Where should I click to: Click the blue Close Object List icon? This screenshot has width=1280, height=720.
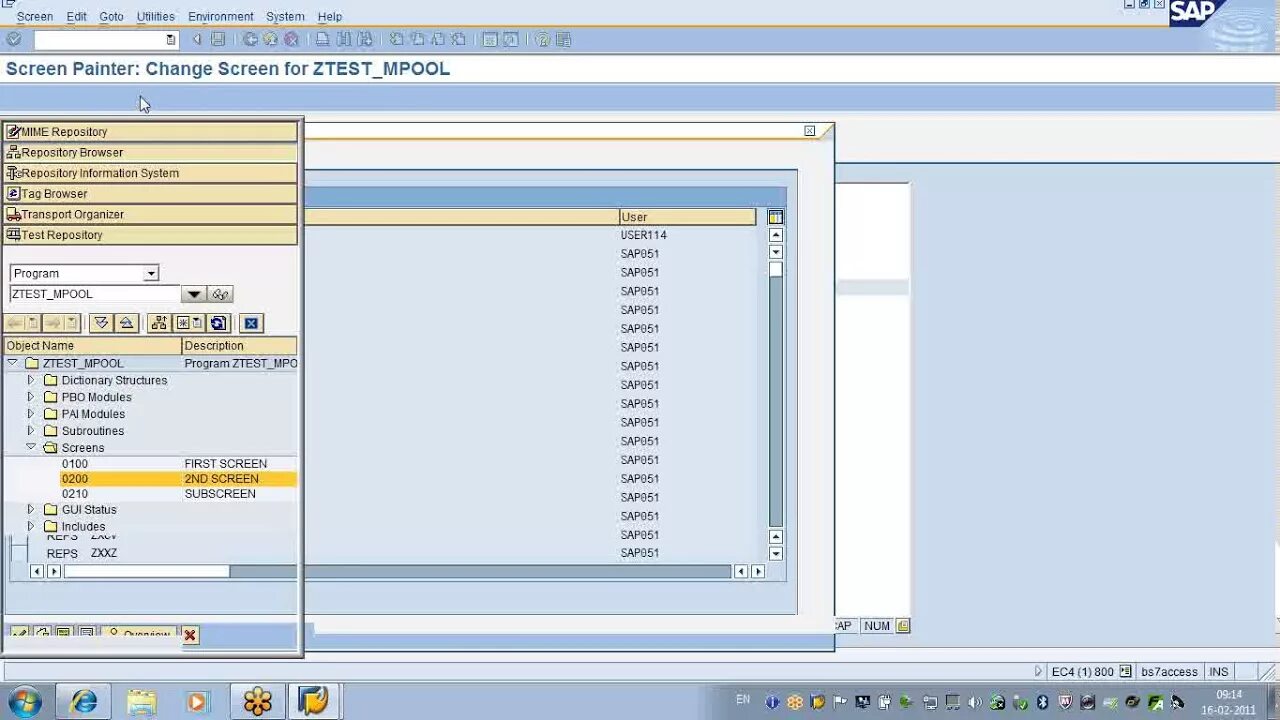click(x=251, y=323)
